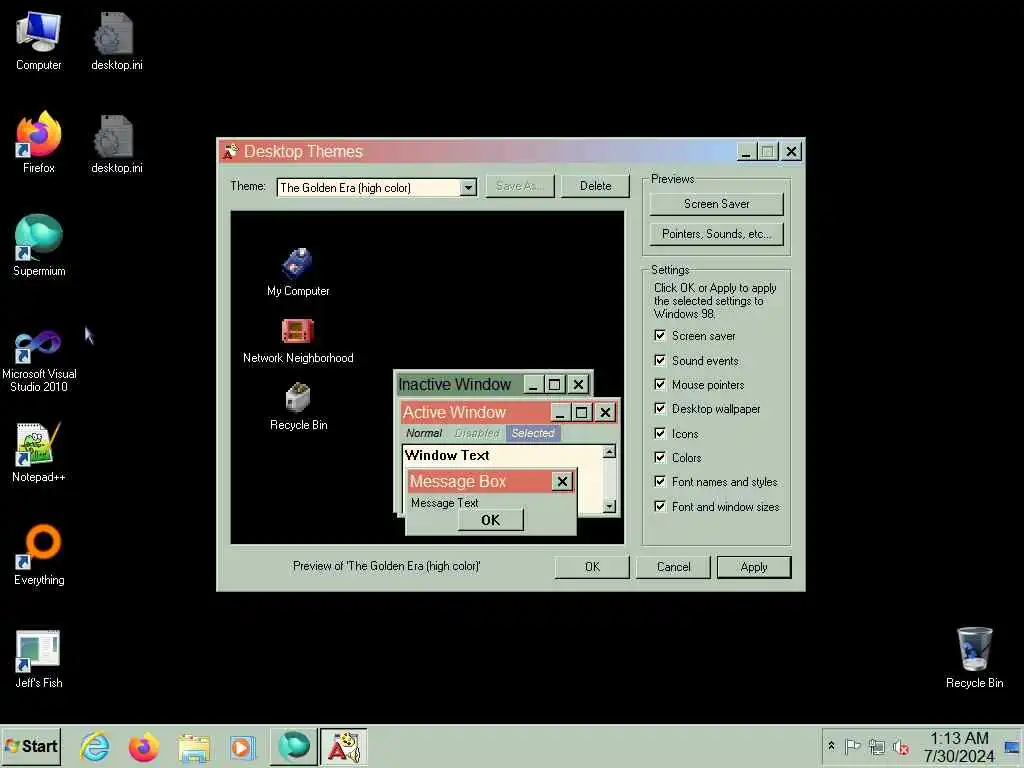This screenshot has width=1024, height=768.
Task: Uncheck the Desktop wallpaper setting
Action: coord(660,409)
